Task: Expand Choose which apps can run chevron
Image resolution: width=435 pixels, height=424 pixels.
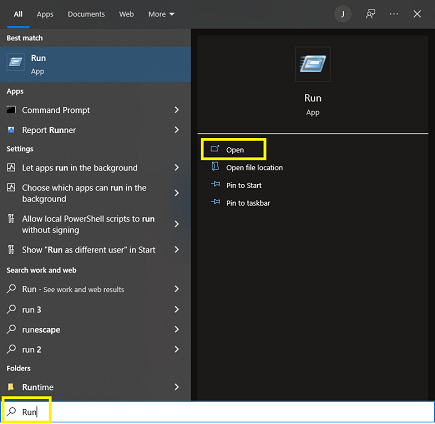Action: point(177,193)
